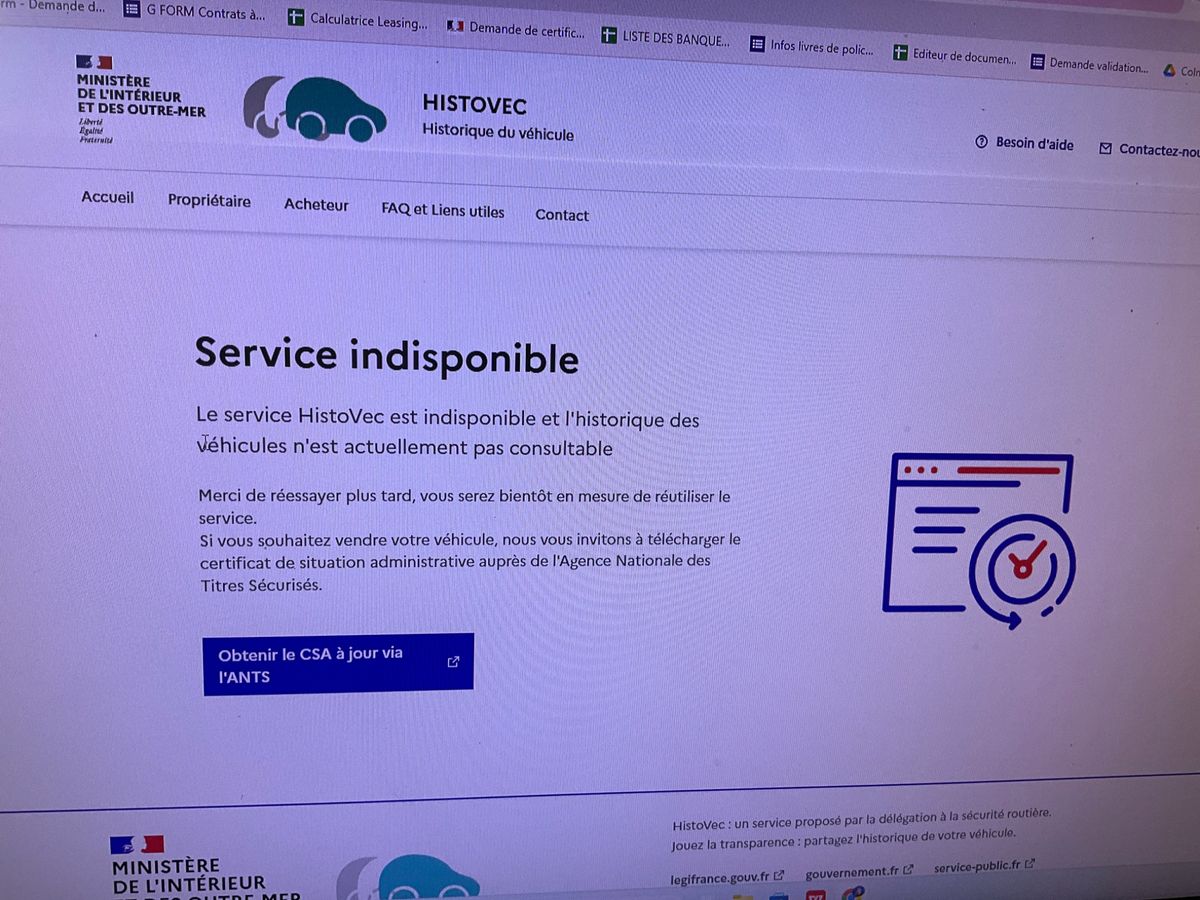
Task: Click the HistoVec car logo
Action: 314,109
